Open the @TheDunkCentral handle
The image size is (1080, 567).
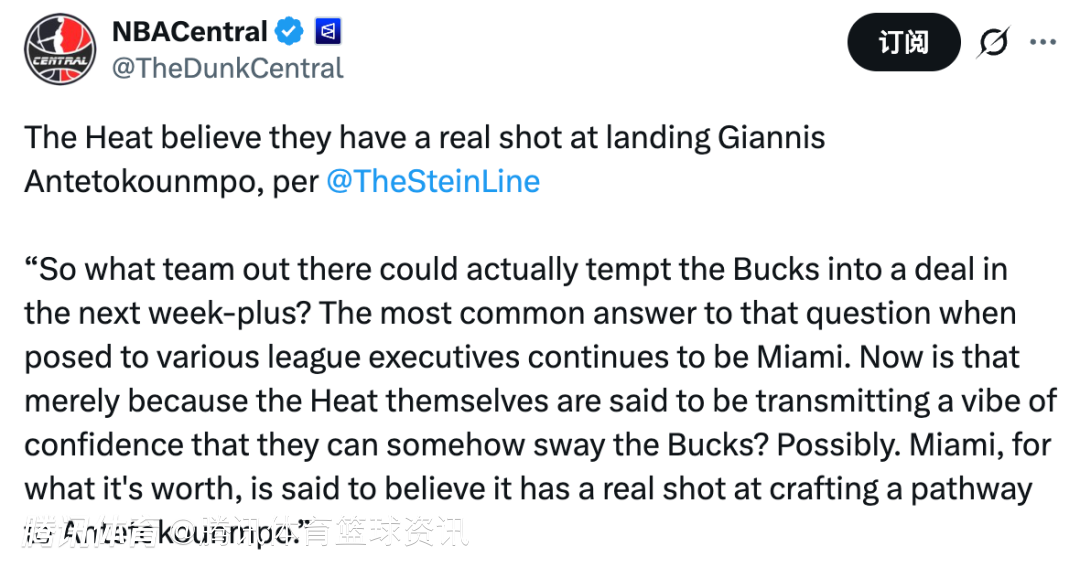coord(227,68)
